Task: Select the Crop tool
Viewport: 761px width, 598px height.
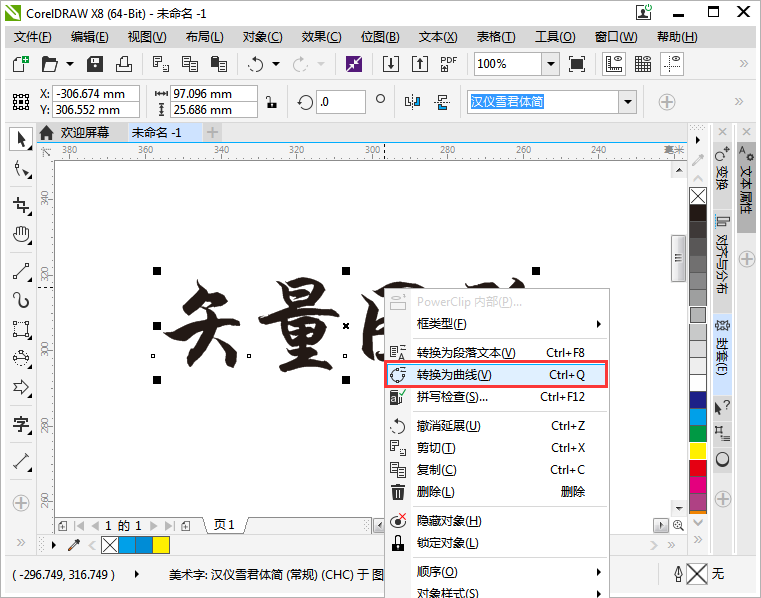Action: click(x=20, y=205)
